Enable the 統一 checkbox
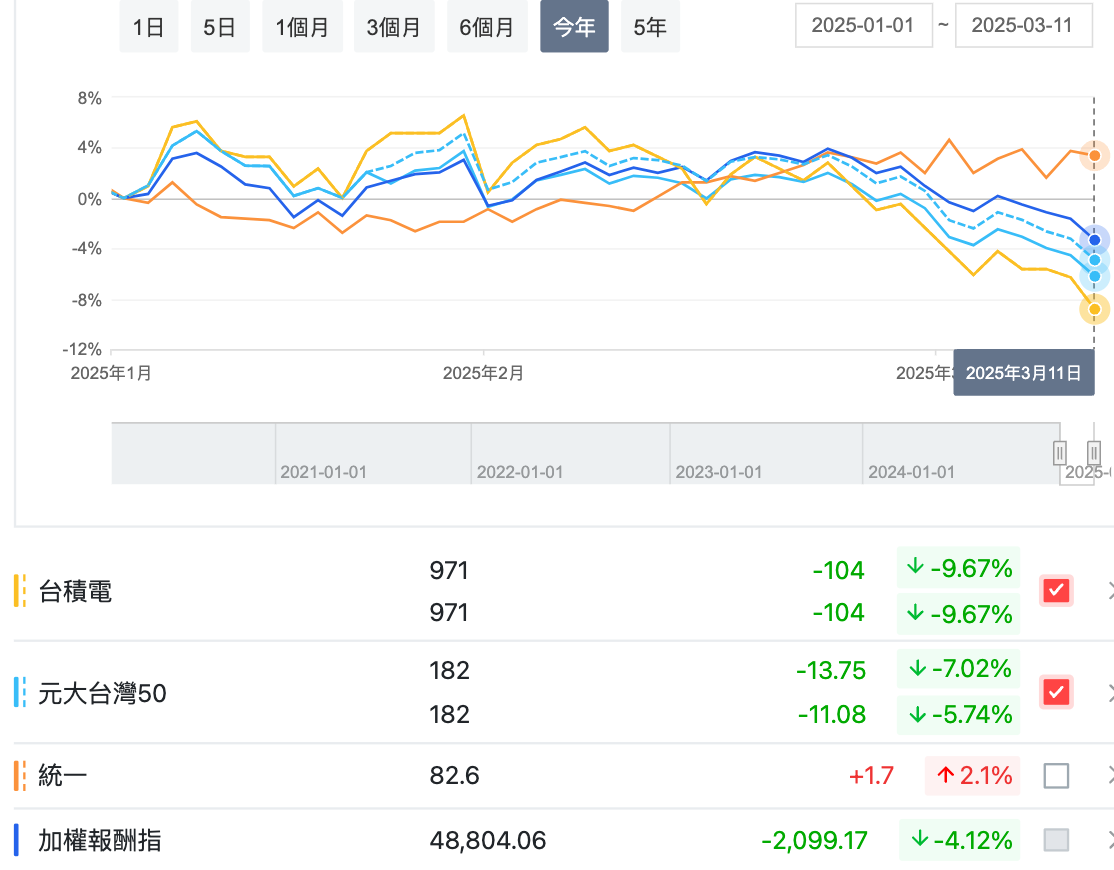Viewport: 1114px width, 870px height. pyautogui.click(x=1056, y=775)
